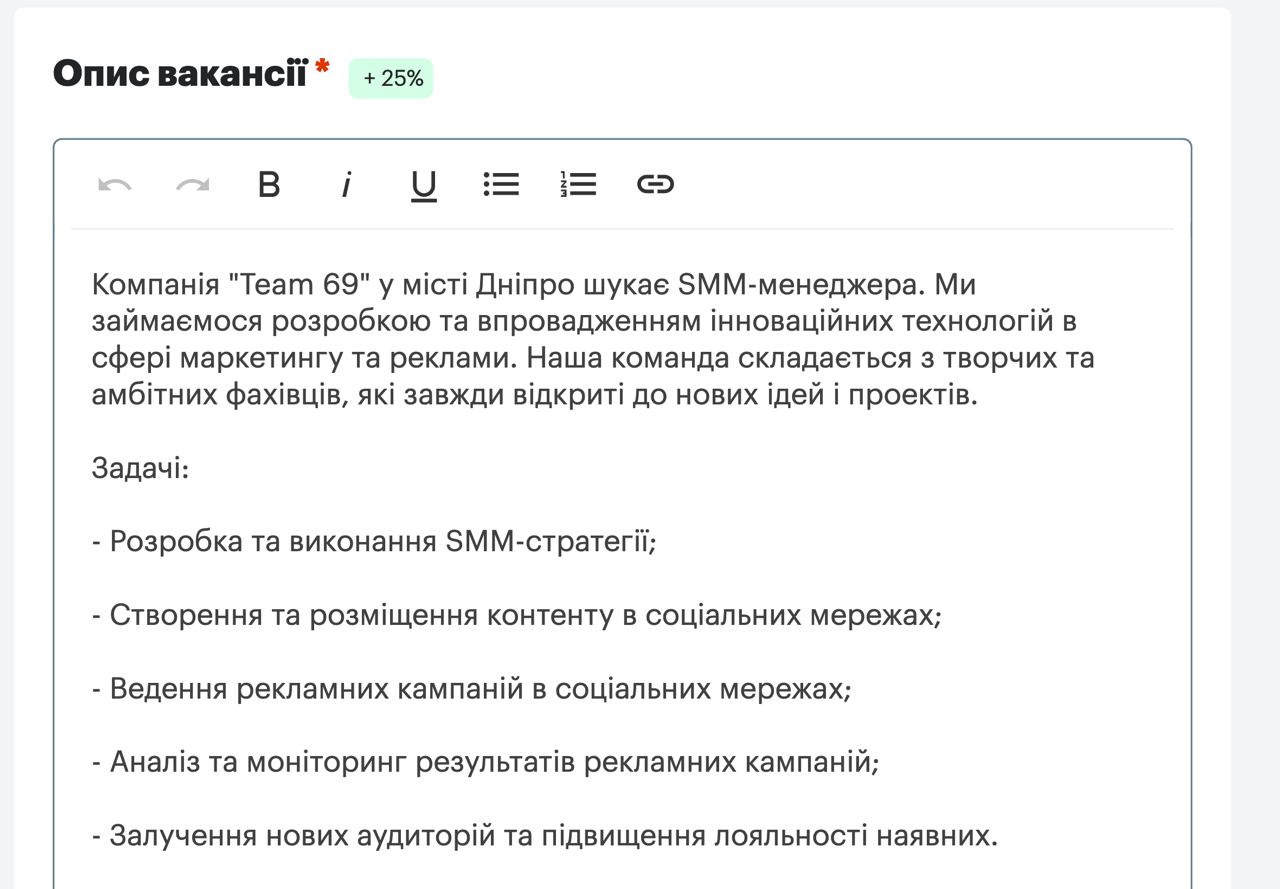Click the undo arrow in editor toolbar
1280x889 pixels.
[x=115, y=185]
